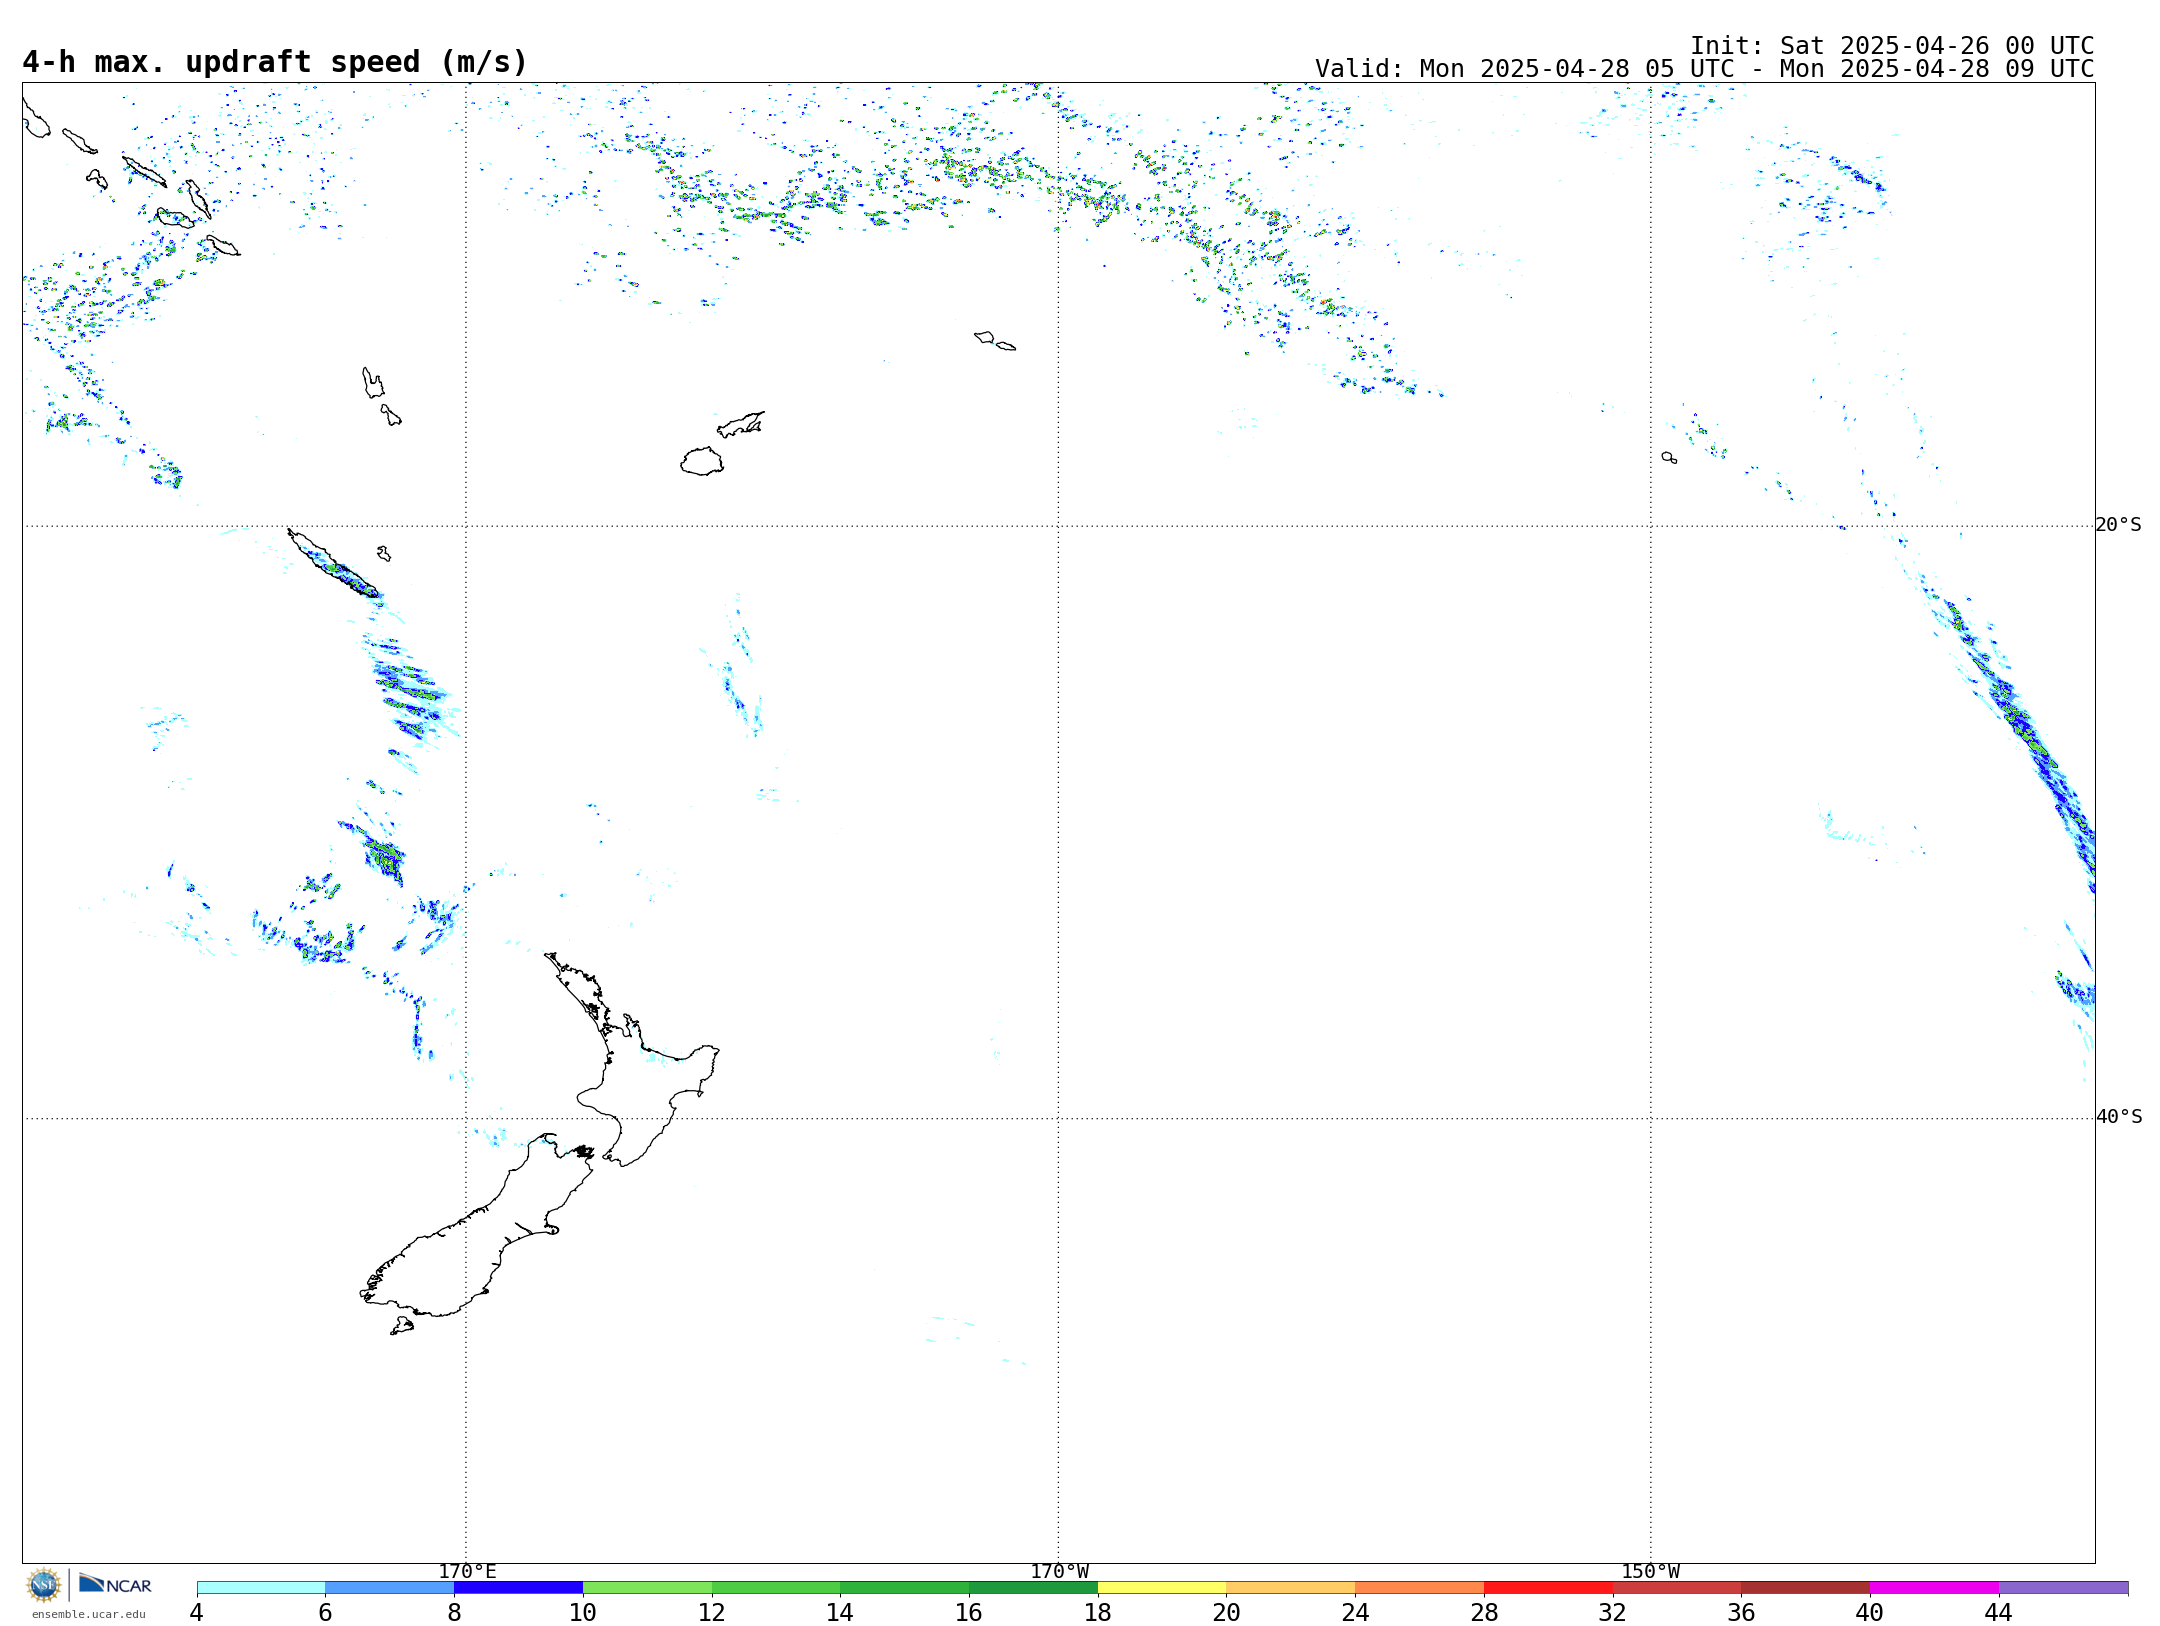Viewport: 2160px width, 1626px height.
Task: Click the colorbar tick label 40
Action: (1870, 1612)
